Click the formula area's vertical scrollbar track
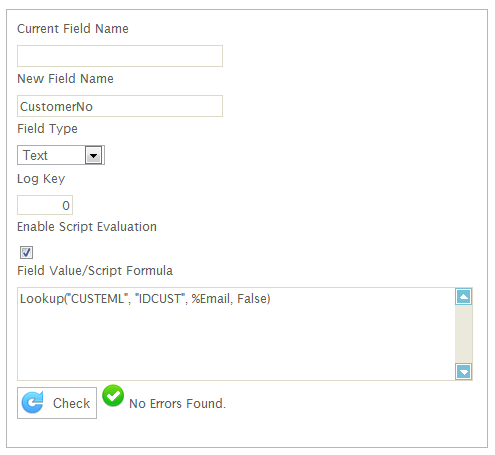The image size is (495, 455). 464,334
